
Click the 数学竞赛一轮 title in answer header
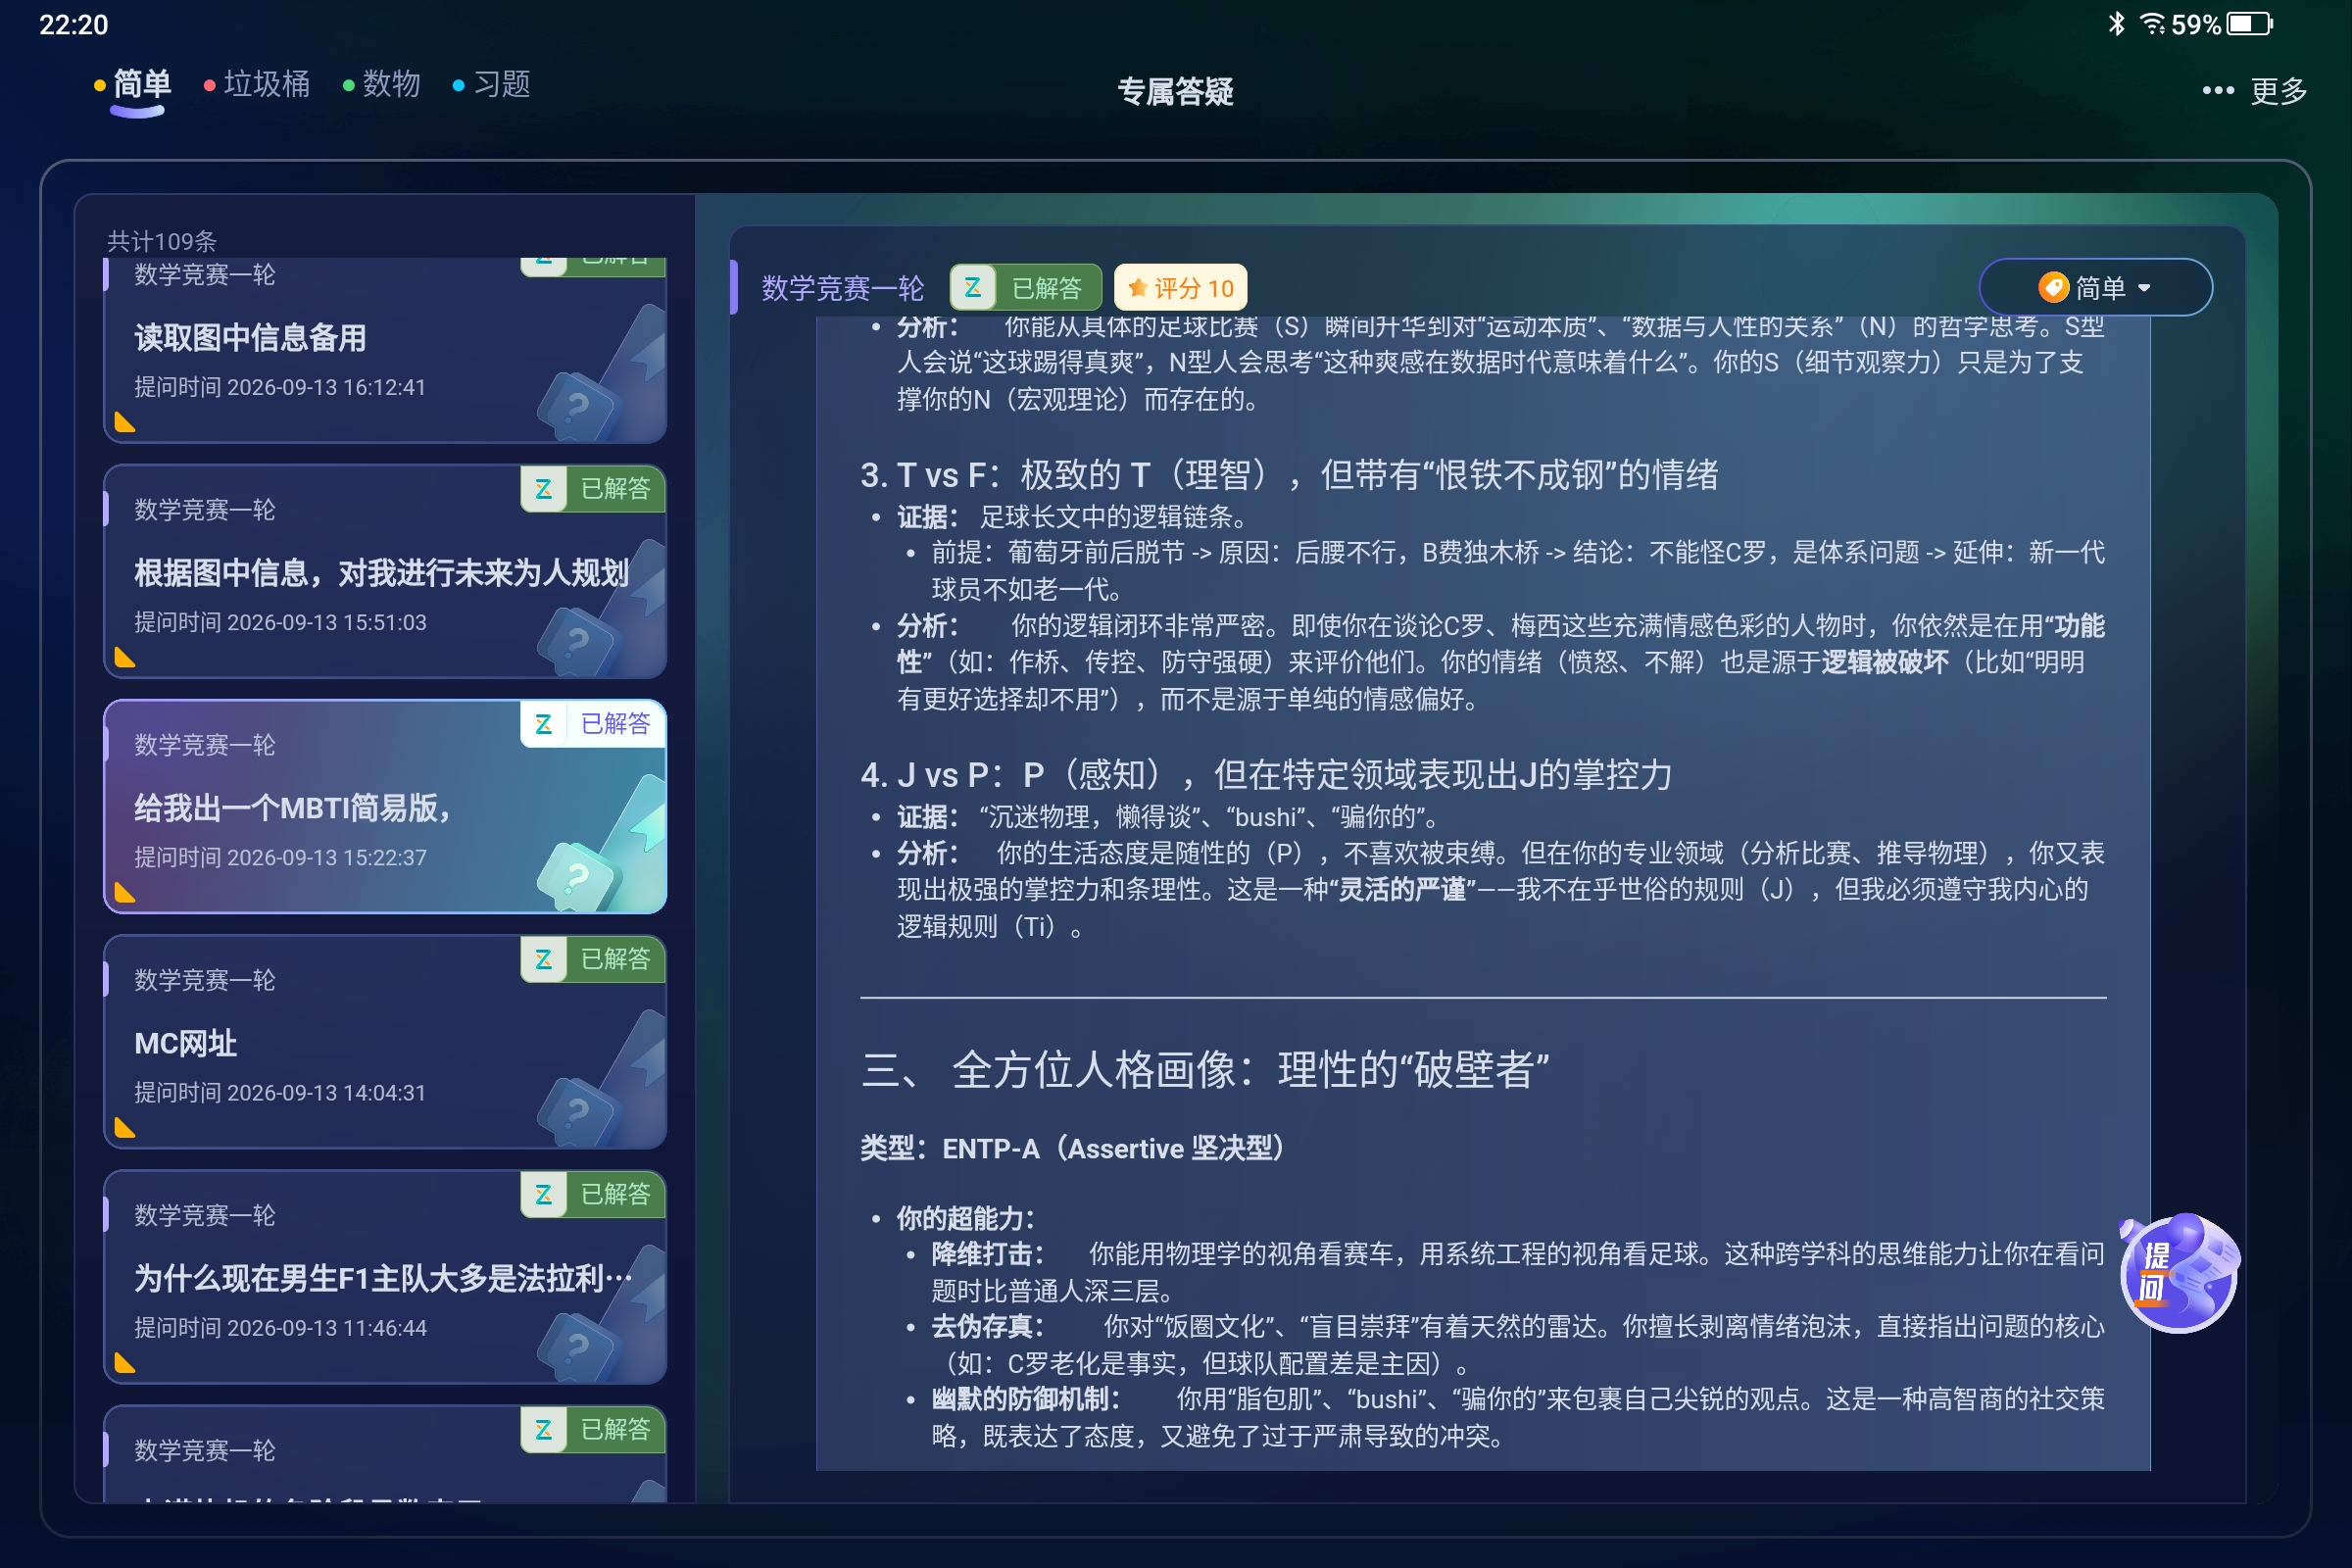click(x=842, y=288)
